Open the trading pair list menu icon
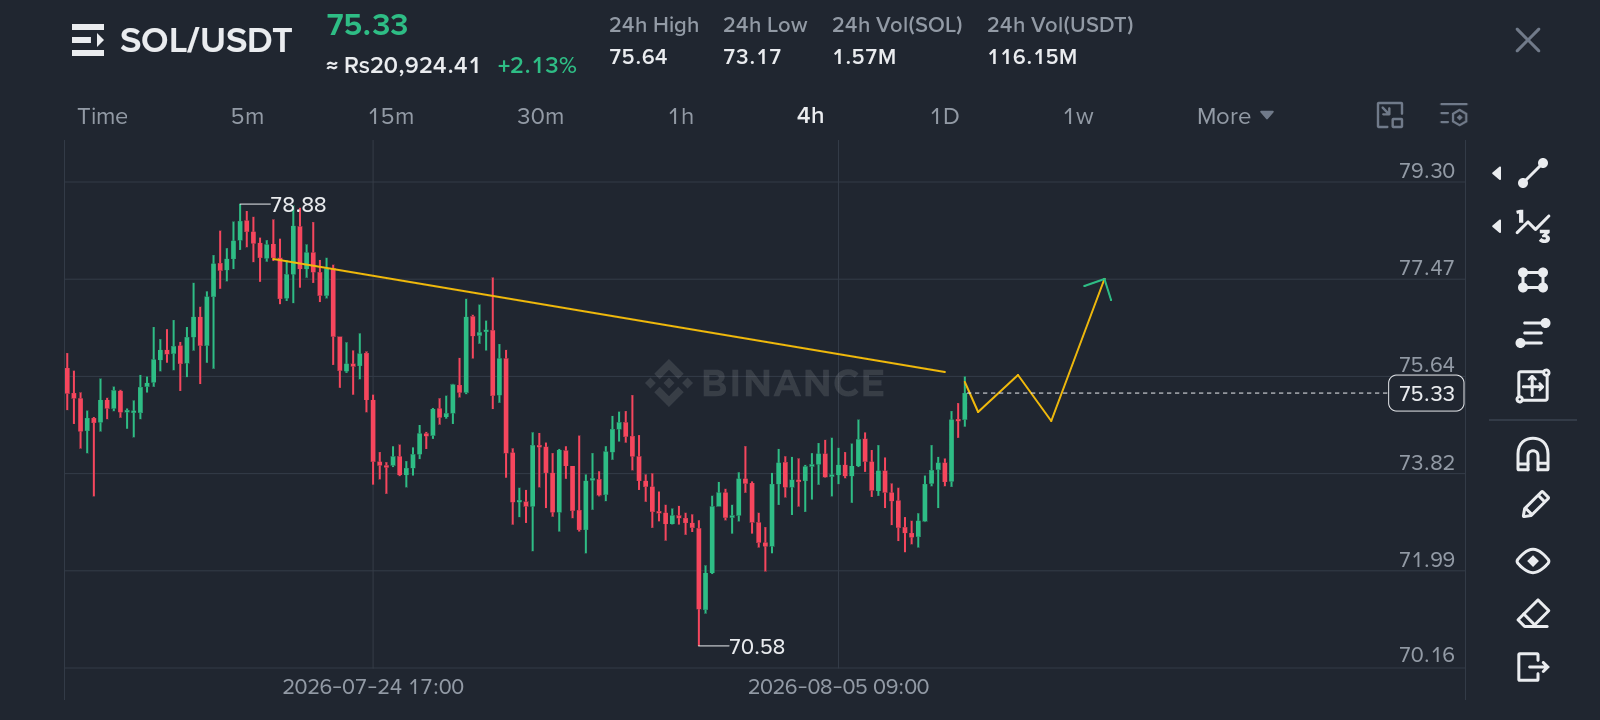The image size is (1600, 720). click(88, 40)
